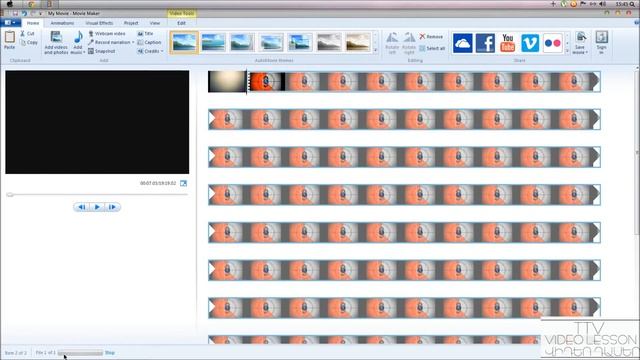Rotate the clip right
Viewport: 640px width, 360px height.
(x=409, y=43)
